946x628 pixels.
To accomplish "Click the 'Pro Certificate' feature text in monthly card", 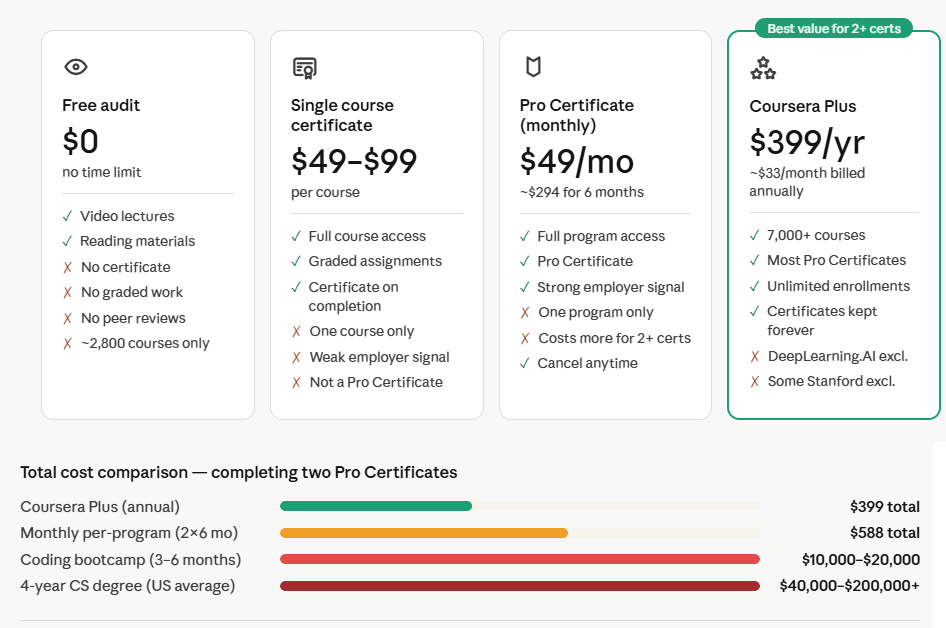I will 585,261.
